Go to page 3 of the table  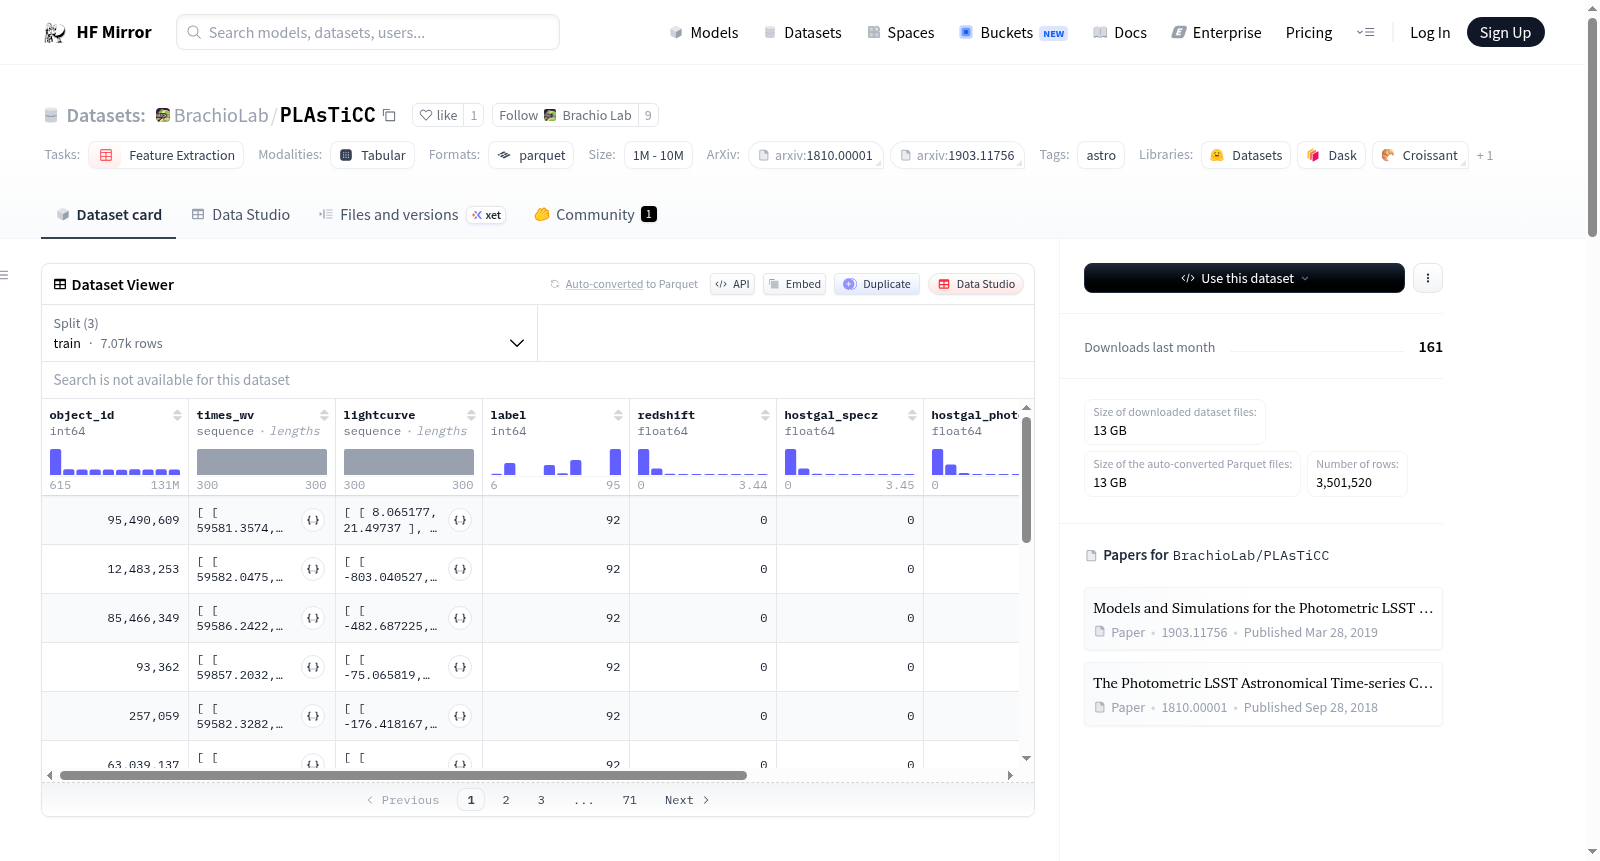pyautogui.click(x=541, y=800)
